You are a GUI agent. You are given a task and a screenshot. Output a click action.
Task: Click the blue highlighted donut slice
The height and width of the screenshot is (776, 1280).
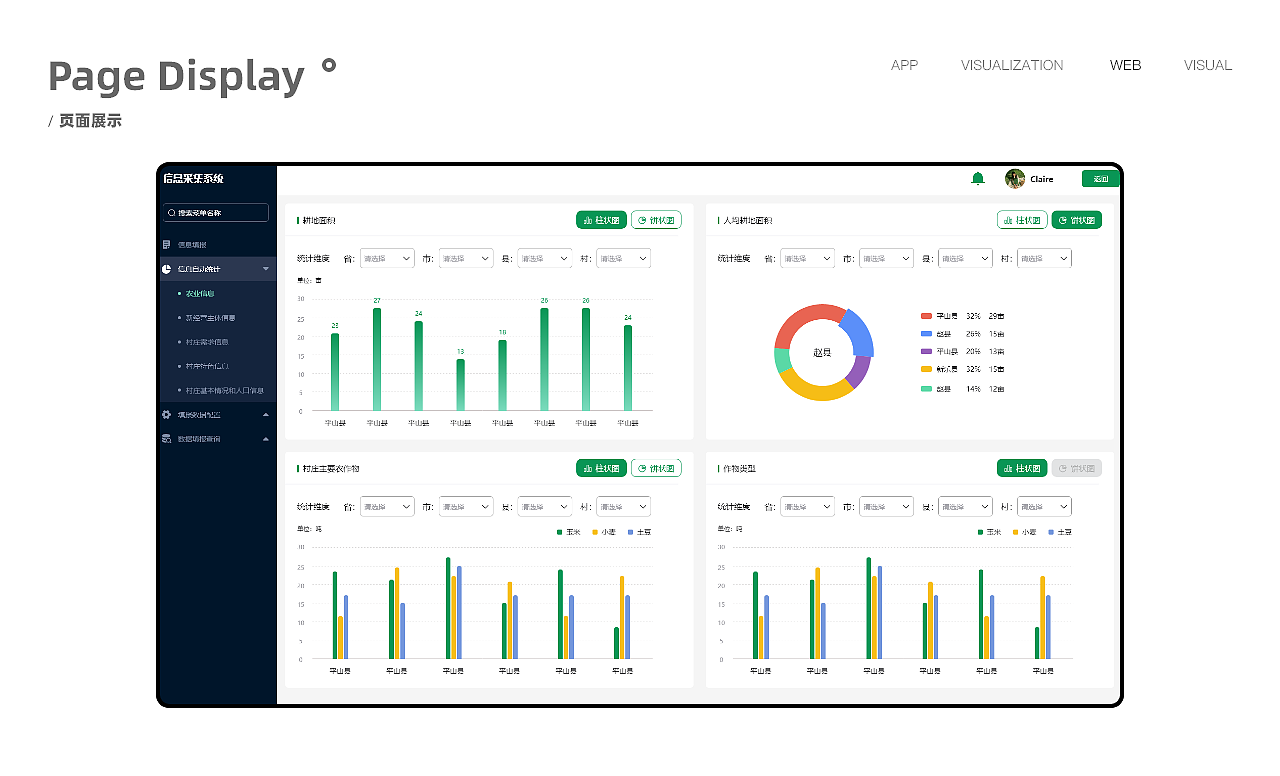860,333
